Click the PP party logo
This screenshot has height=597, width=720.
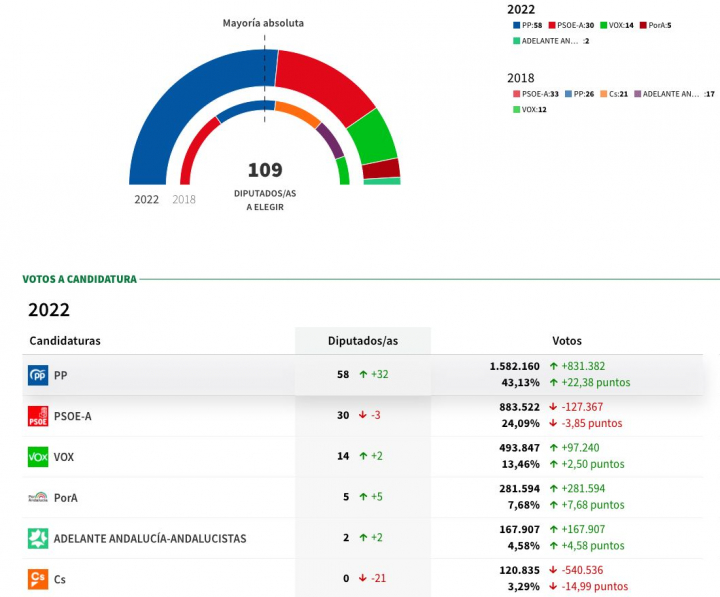(38, 375)
